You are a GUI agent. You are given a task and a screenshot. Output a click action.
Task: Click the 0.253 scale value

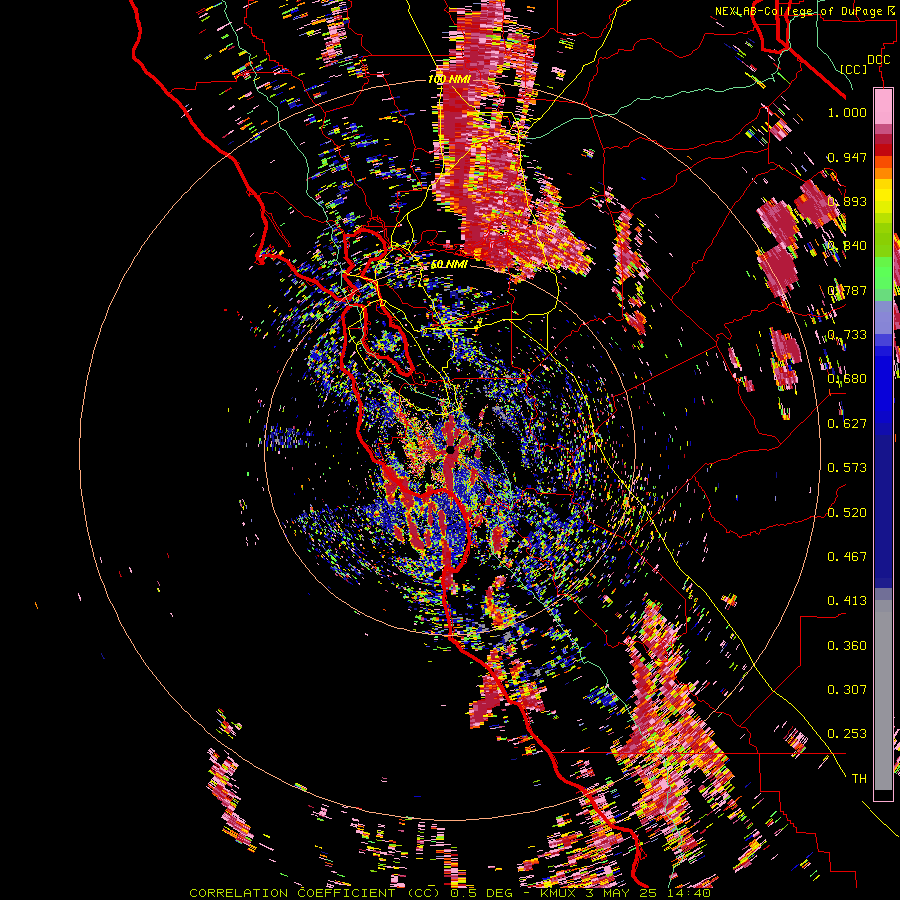click(x=847, y=734)
